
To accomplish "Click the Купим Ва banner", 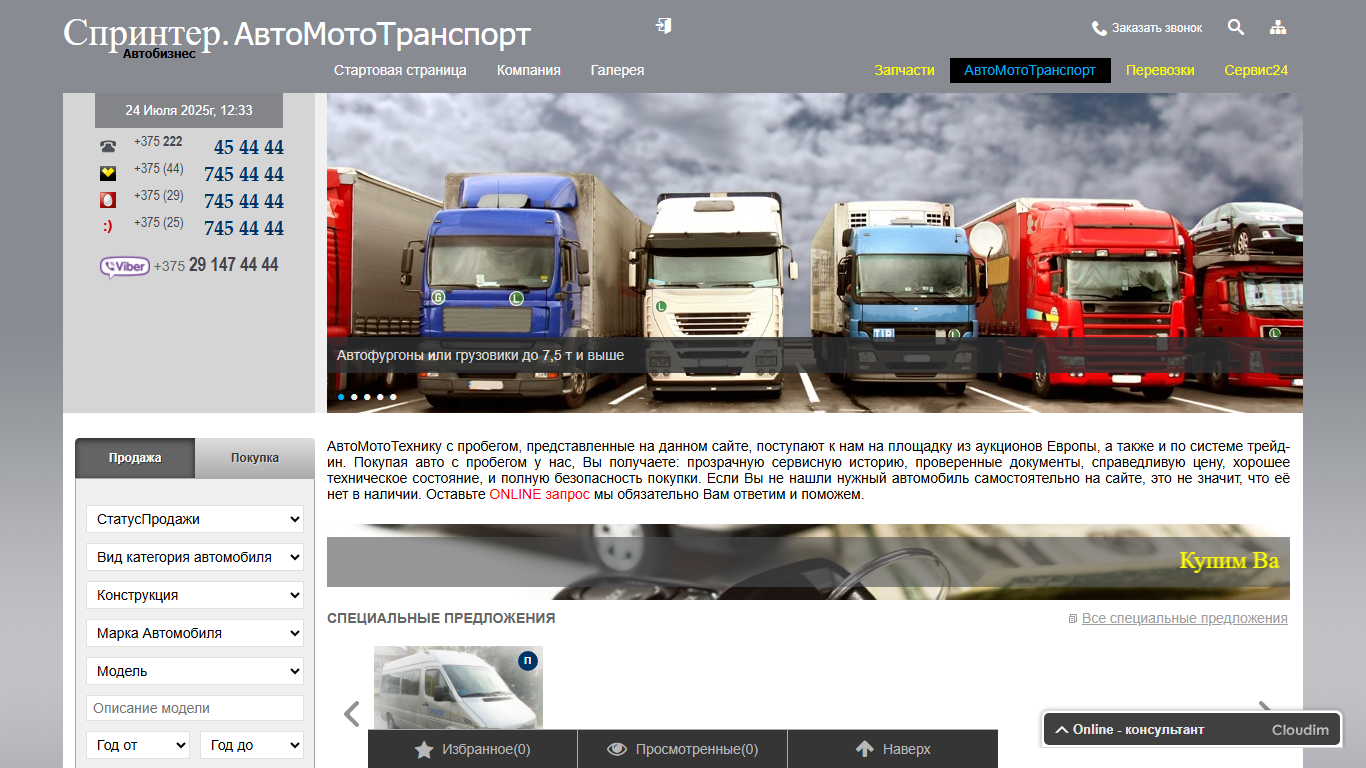I will point(808,561).
